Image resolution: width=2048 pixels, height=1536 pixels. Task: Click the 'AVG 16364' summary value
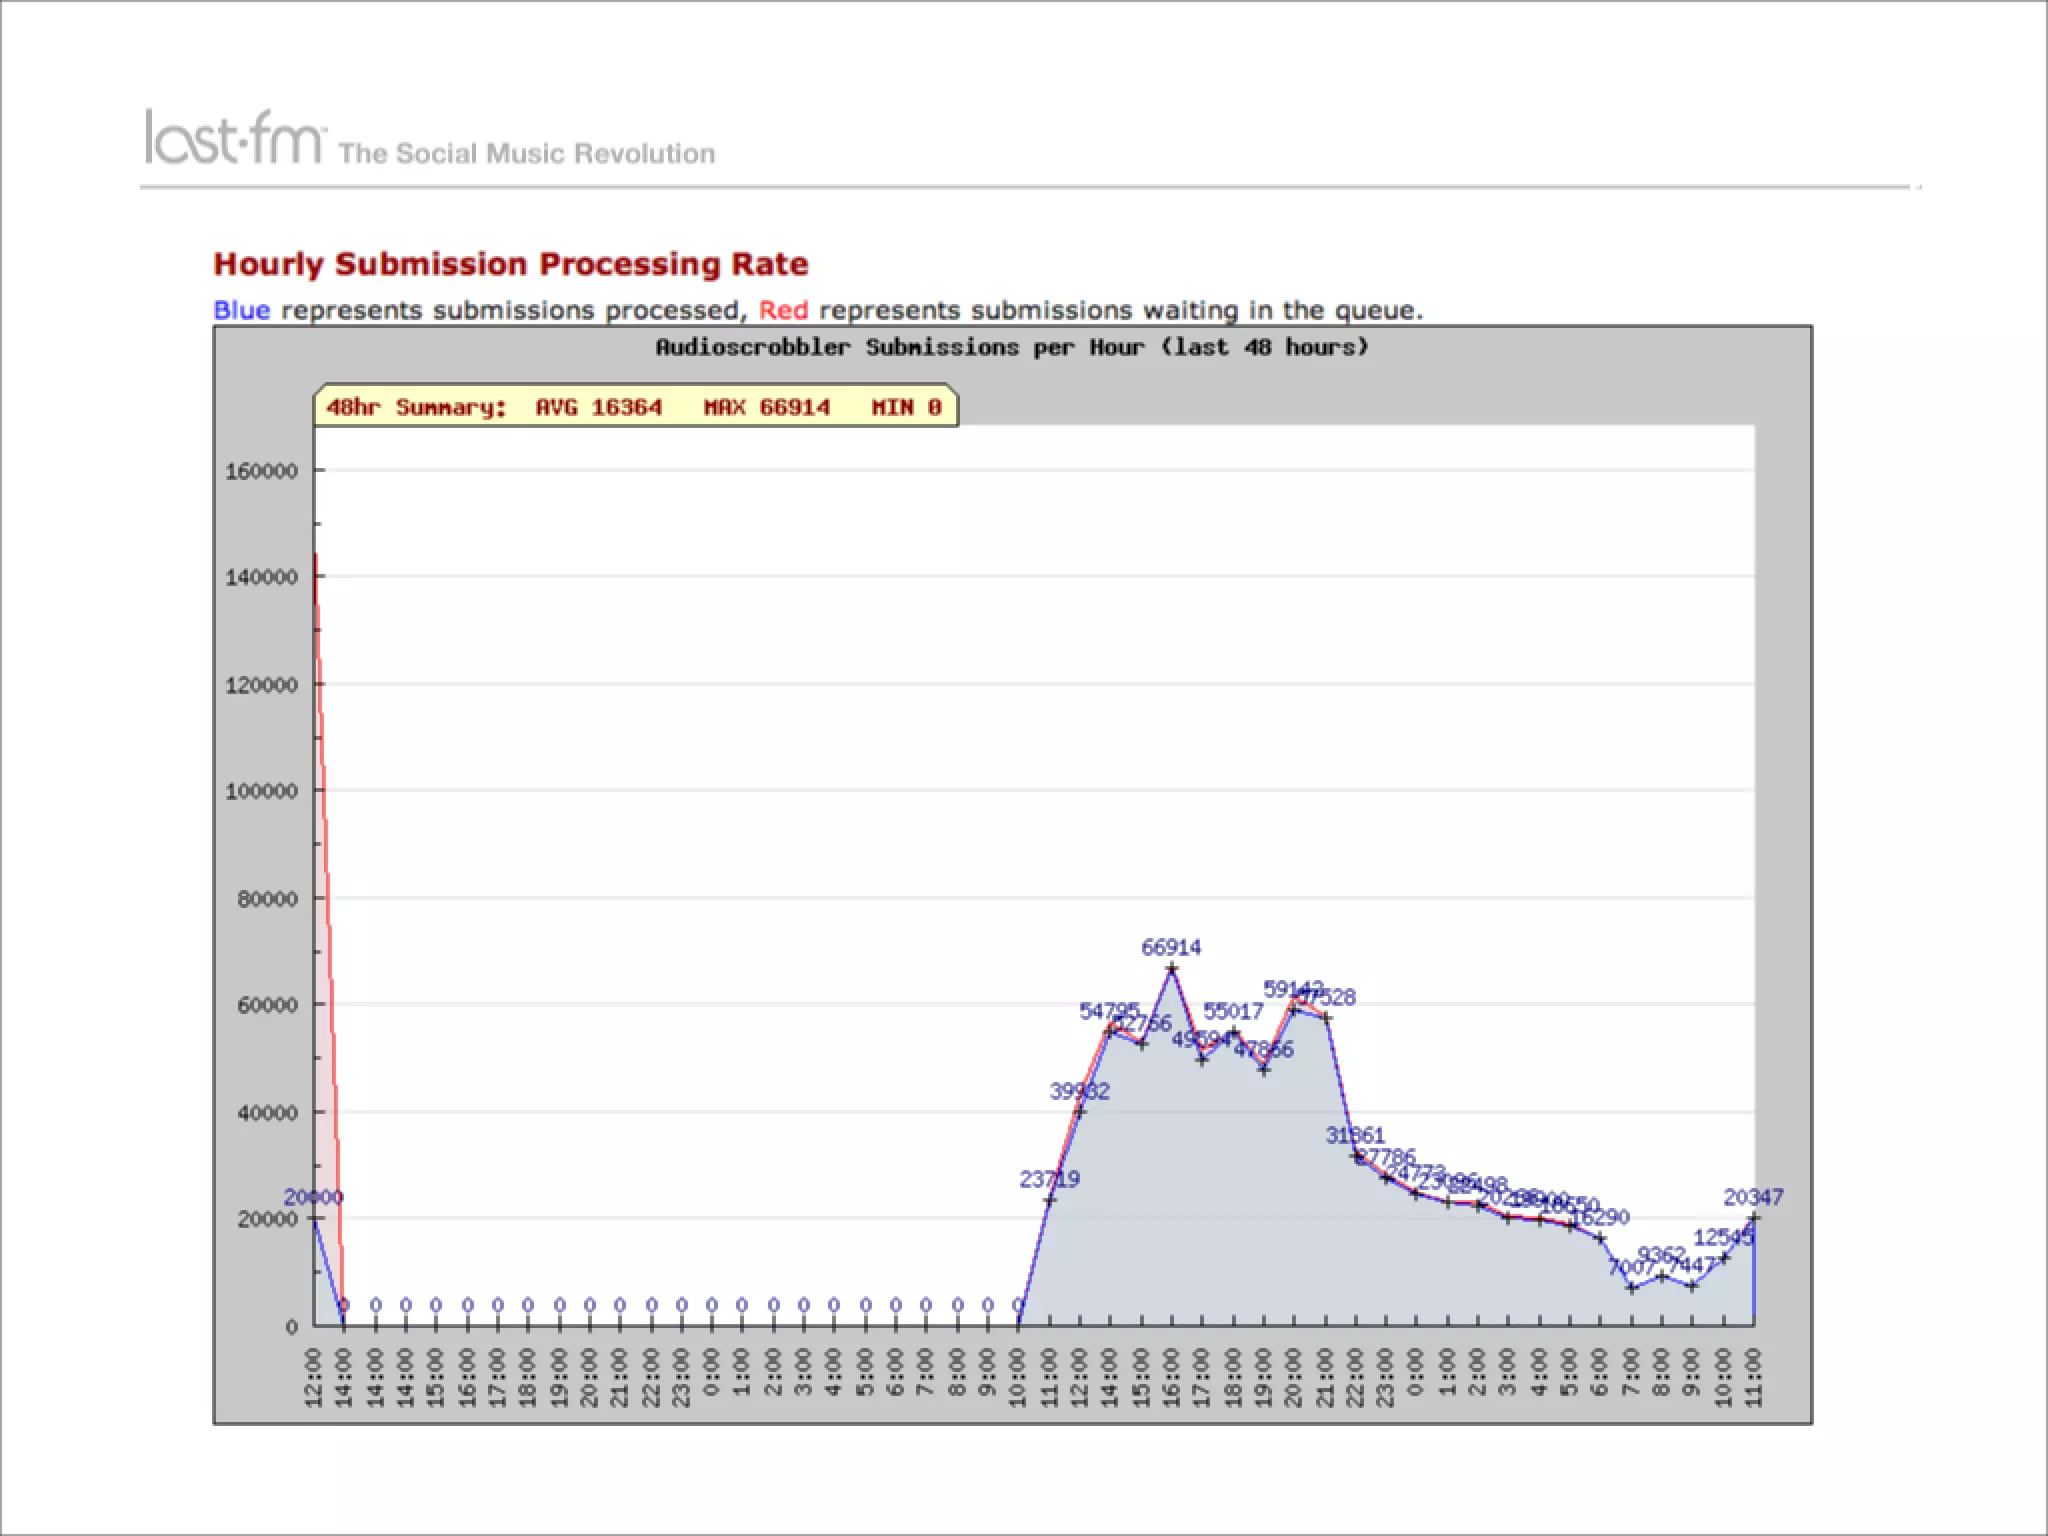[x=598, y=407]
